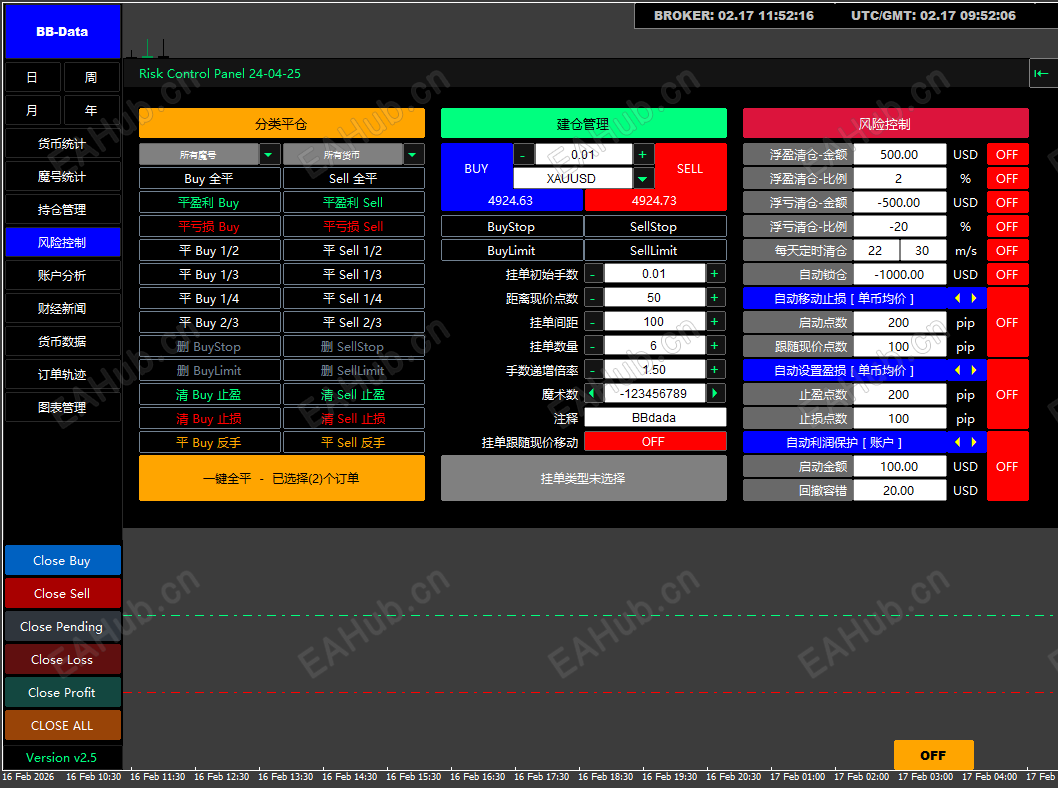Click right yellow arrow on 自动设置盈损 row
Image resolution: width=1058 pixels, height=788 pixels.
click(974, 370)
